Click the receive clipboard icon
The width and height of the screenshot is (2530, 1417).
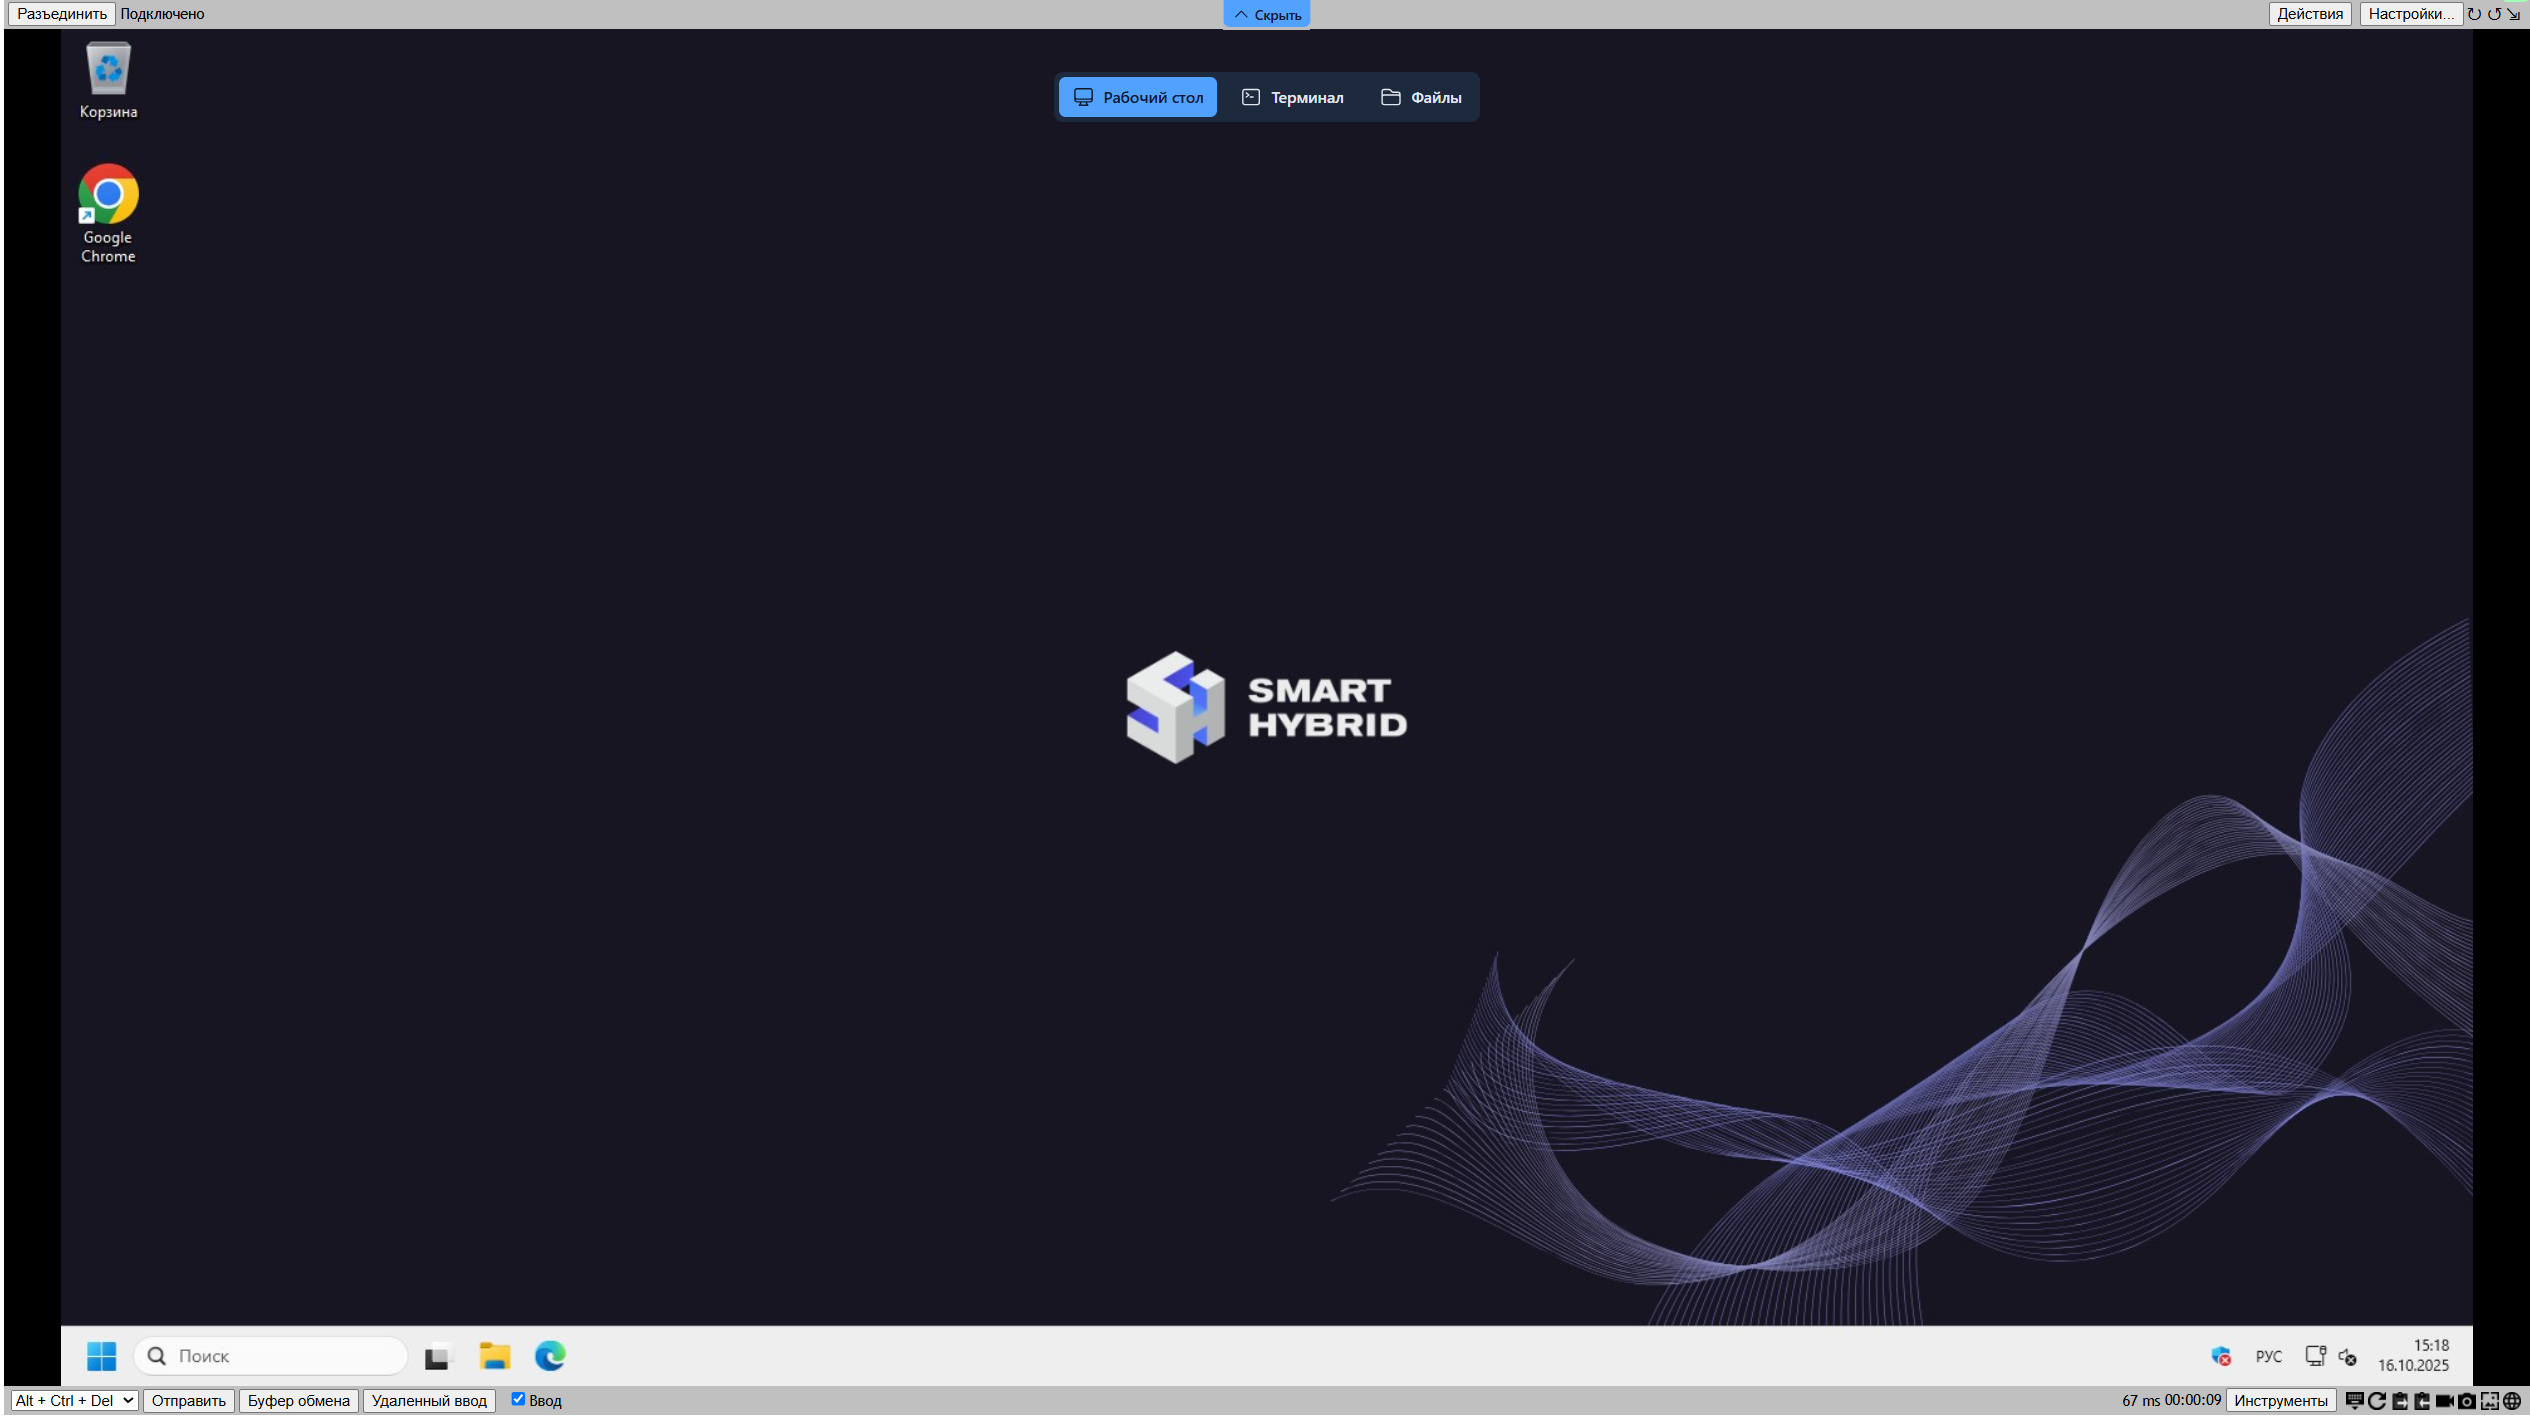2422,1401
